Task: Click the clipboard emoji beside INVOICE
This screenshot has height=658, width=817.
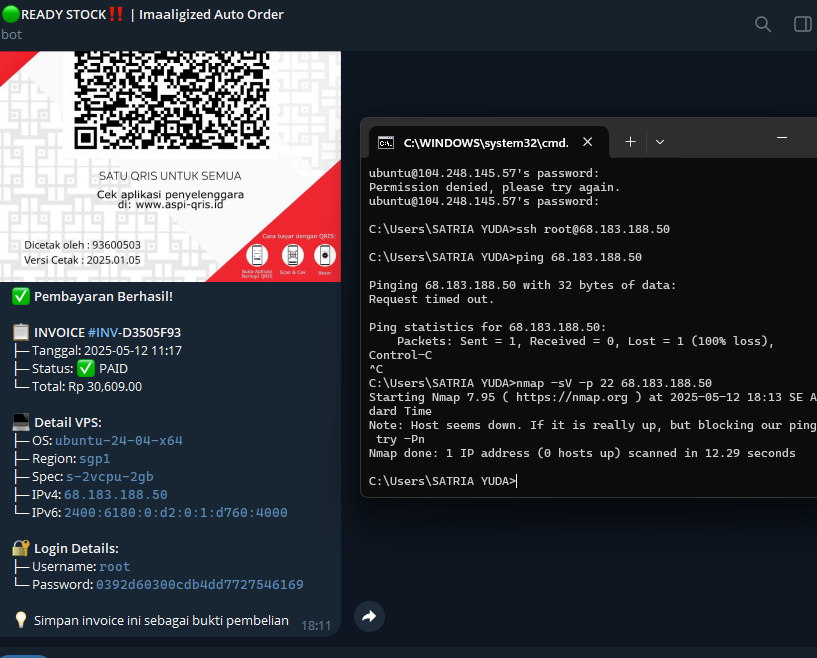Action: (x=21, y=332)
